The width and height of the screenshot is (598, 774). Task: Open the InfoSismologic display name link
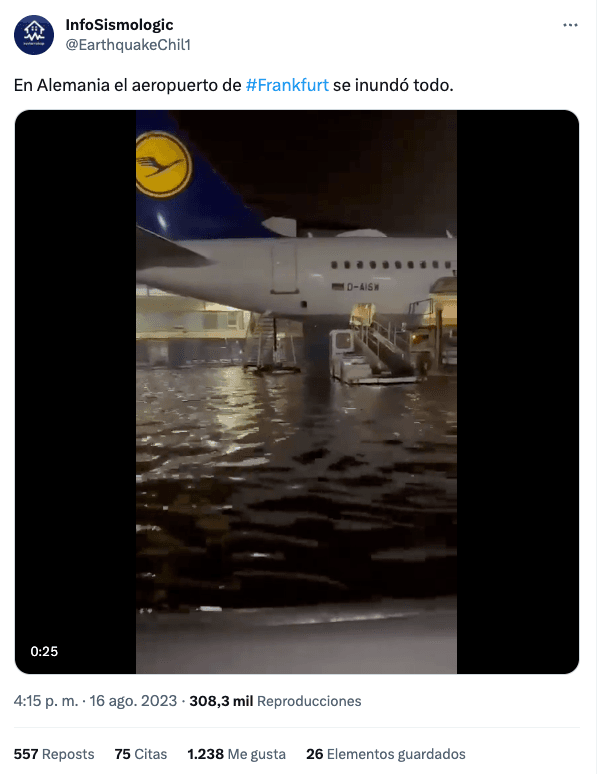[119, 25]
